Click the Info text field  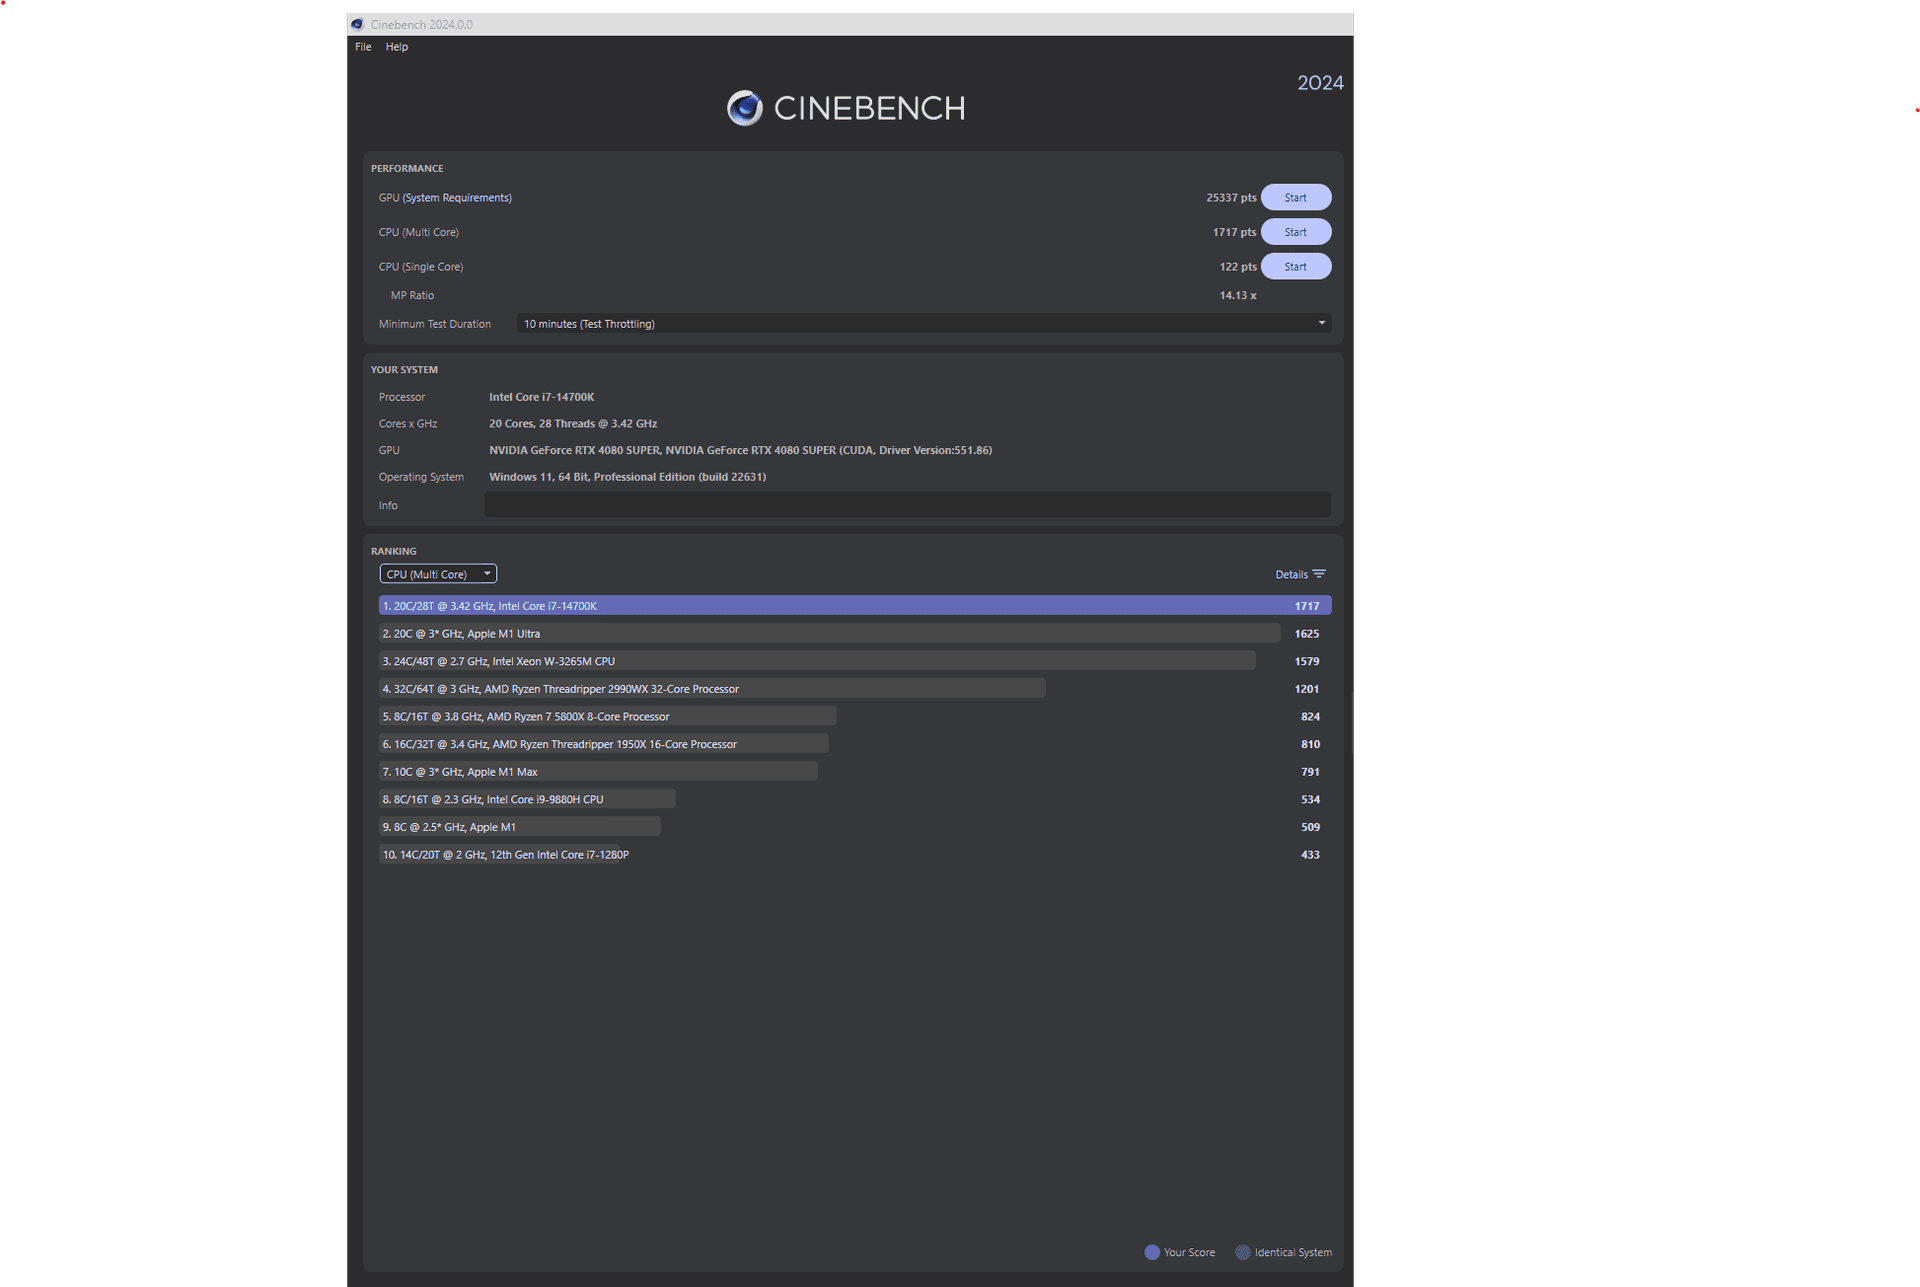(907, 505)
